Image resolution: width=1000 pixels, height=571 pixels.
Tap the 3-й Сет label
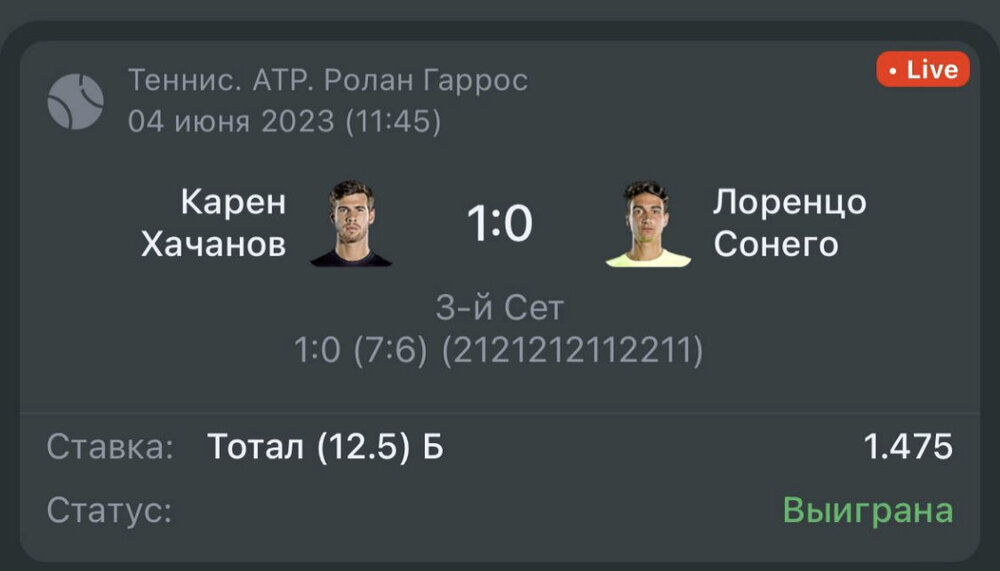coord(500,307)
